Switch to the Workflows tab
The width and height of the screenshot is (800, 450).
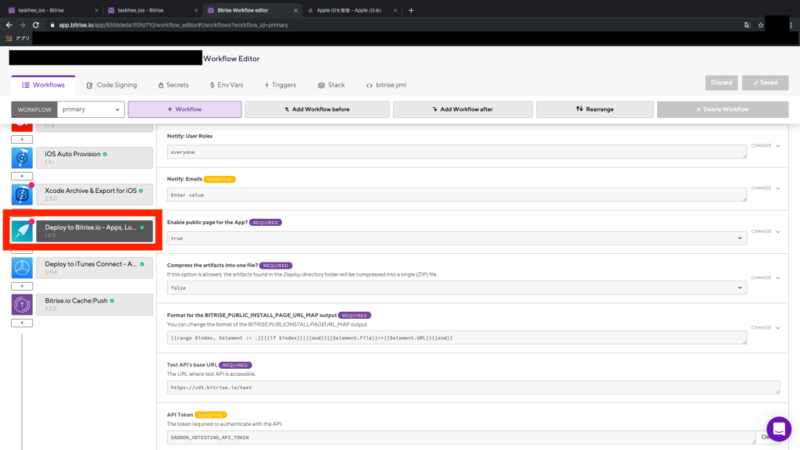click(43, 85)
